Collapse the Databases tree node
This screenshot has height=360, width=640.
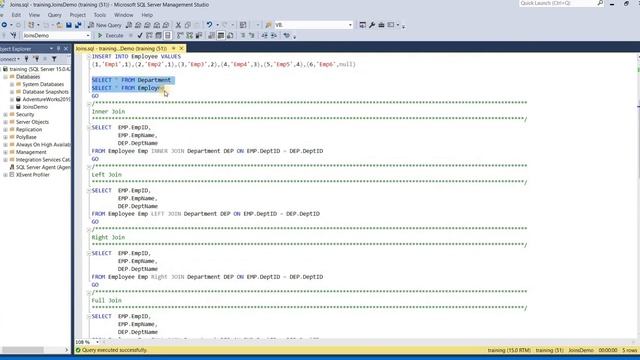[x=5, y=77]
